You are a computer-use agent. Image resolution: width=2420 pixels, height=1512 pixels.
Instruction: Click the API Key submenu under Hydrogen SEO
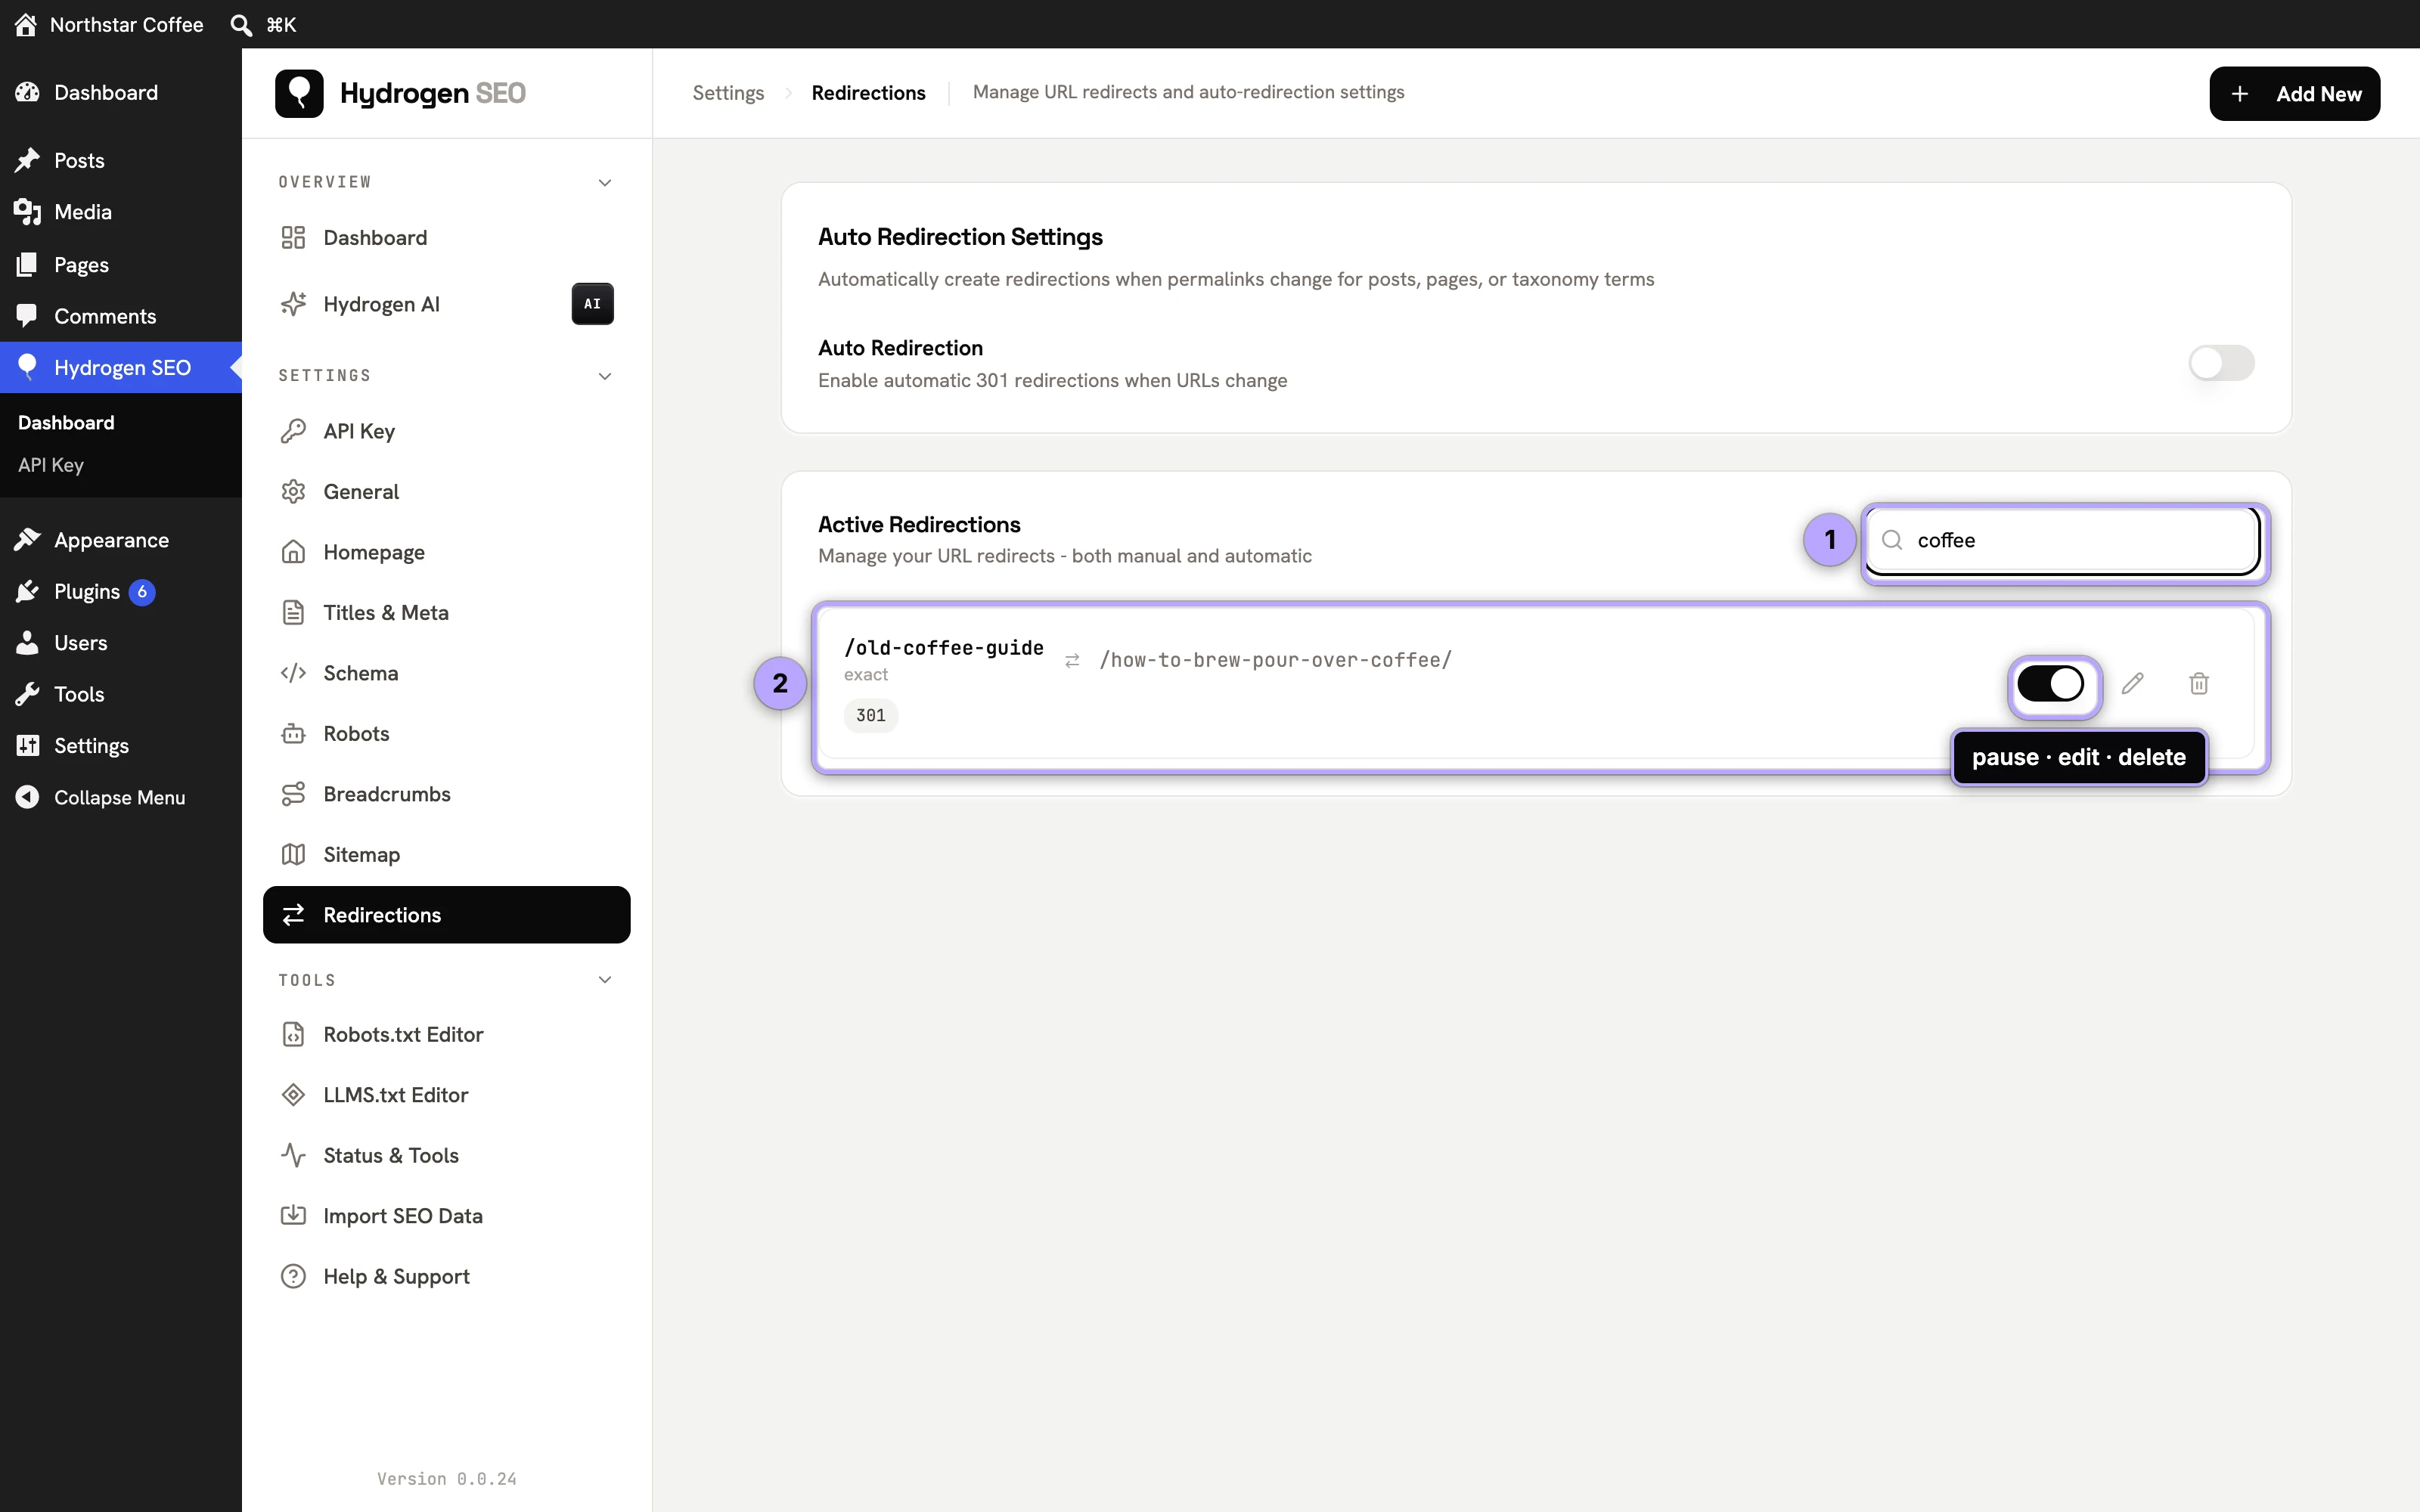click(51, 465)
